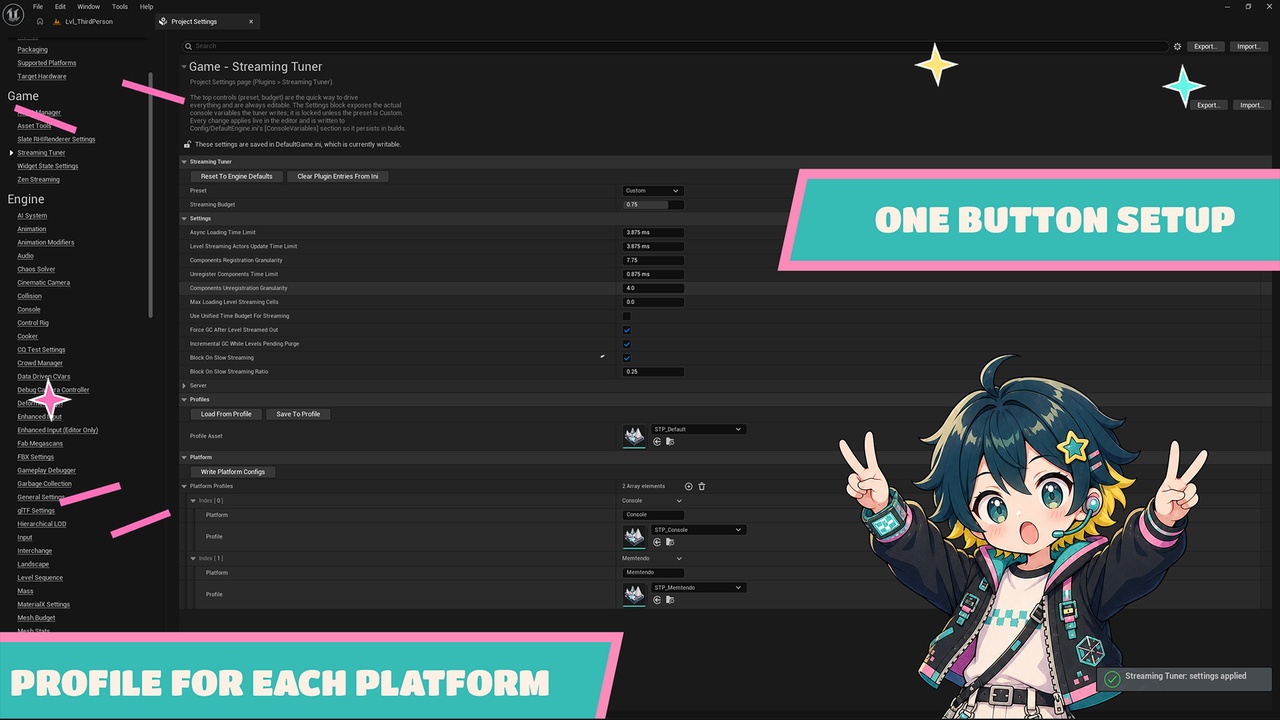Viewport: 1280px width, 720px height.
Task: Open the Tools menu
Action: (120, 6)
